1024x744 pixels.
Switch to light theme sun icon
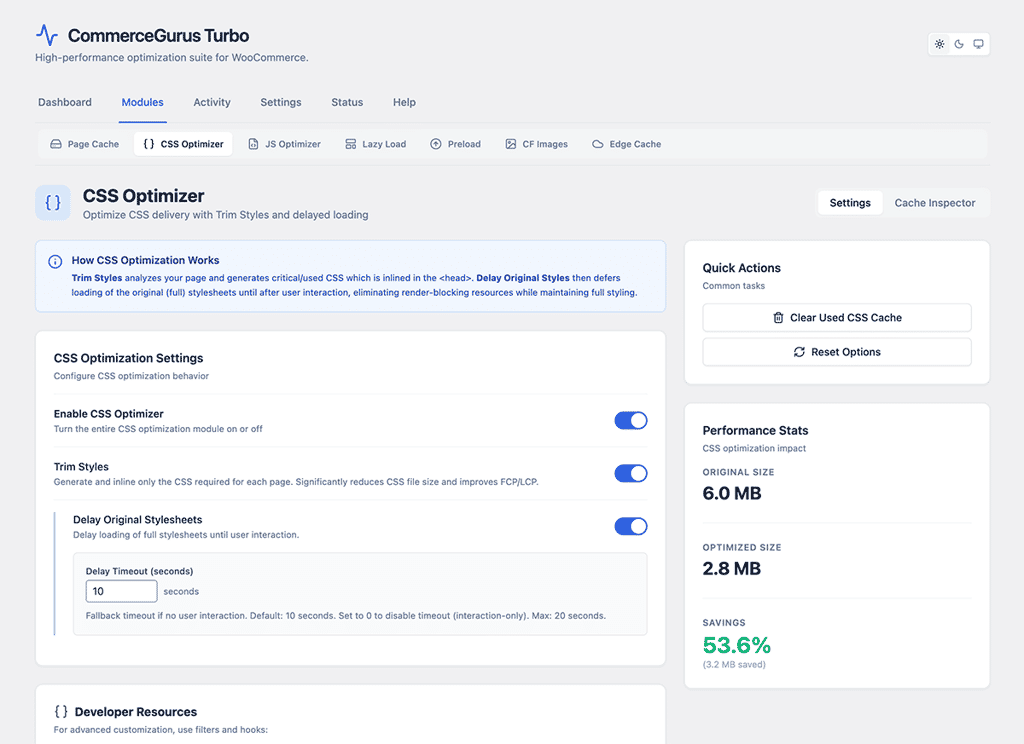[939, 44]
